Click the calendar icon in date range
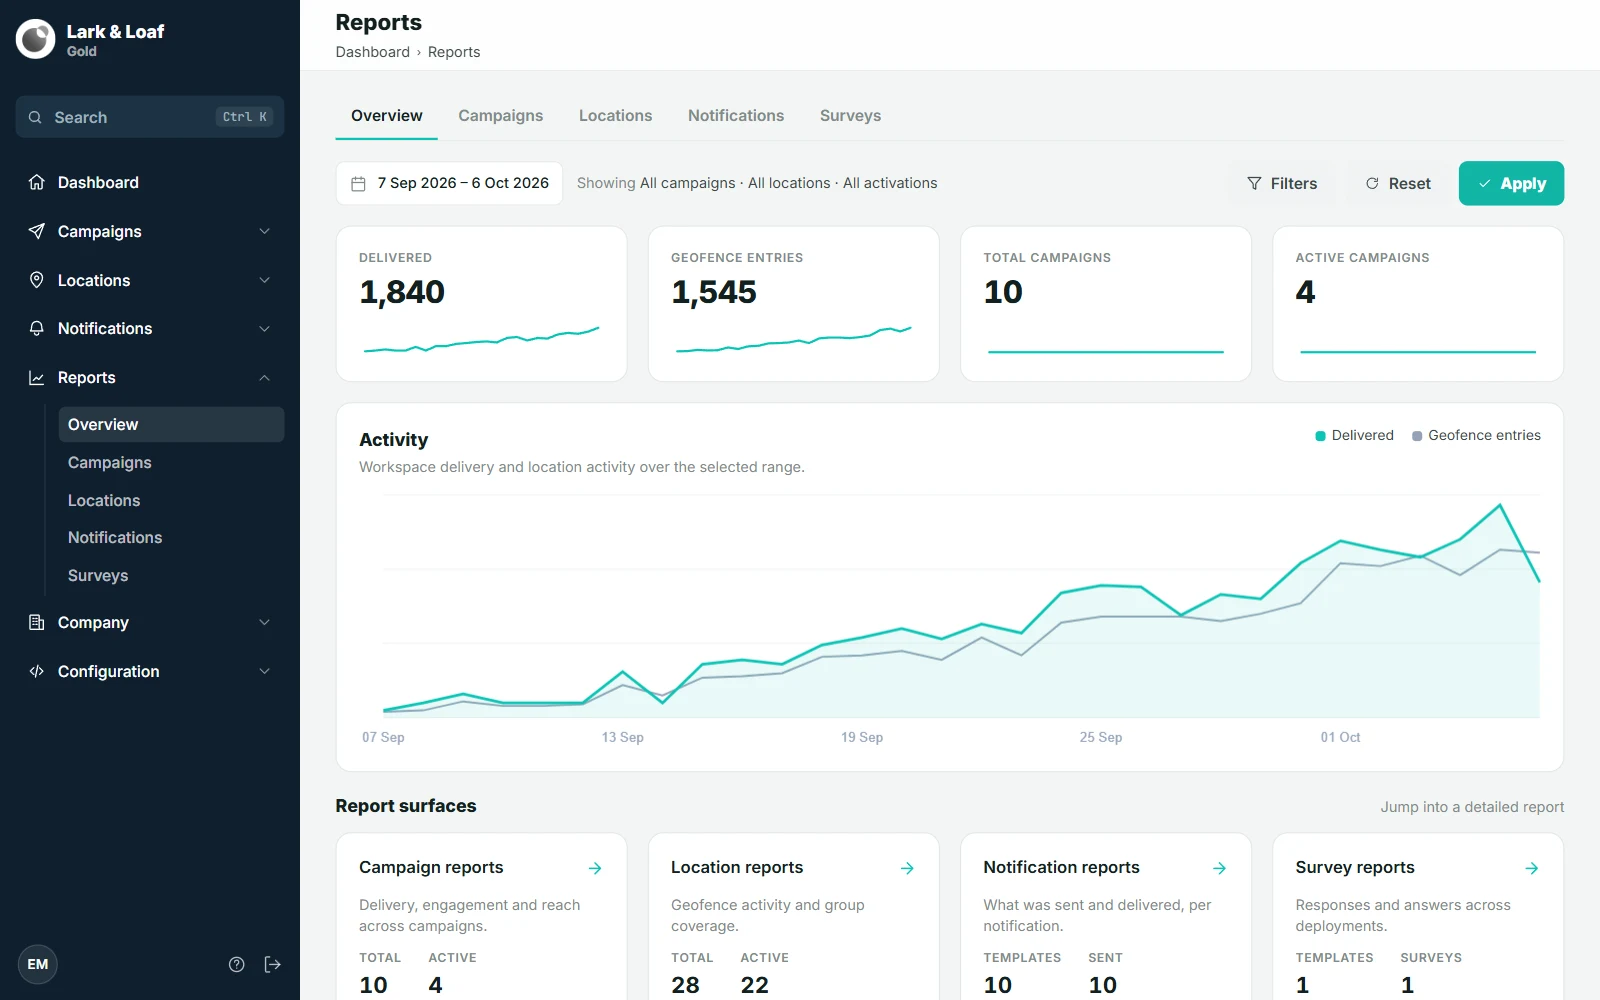 pyautogui.click(x=359, y=183)
